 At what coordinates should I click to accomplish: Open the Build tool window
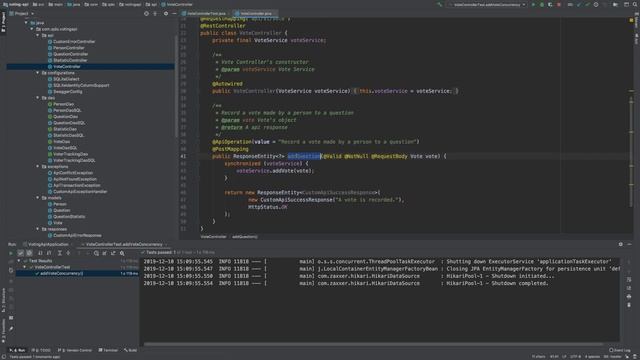click(x=131, y=350)
